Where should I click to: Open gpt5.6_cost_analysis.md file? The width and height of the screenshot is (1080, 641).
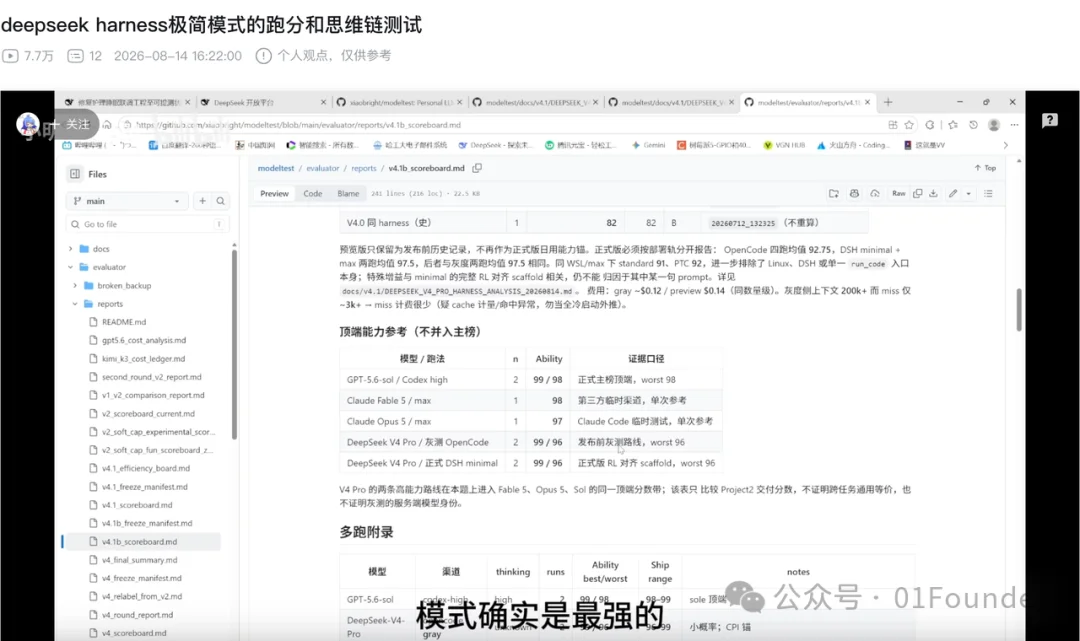pos(143,340)
